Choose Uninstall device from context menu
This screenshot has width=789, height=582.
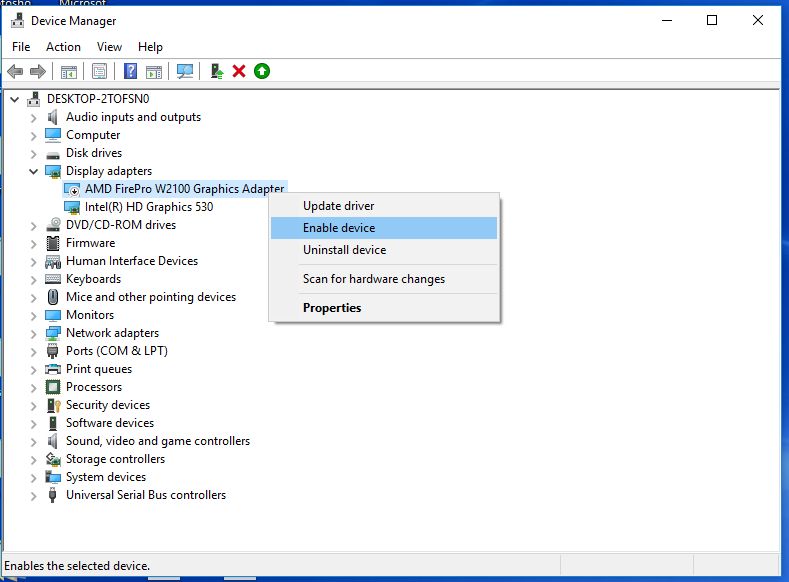pos(384,250)
